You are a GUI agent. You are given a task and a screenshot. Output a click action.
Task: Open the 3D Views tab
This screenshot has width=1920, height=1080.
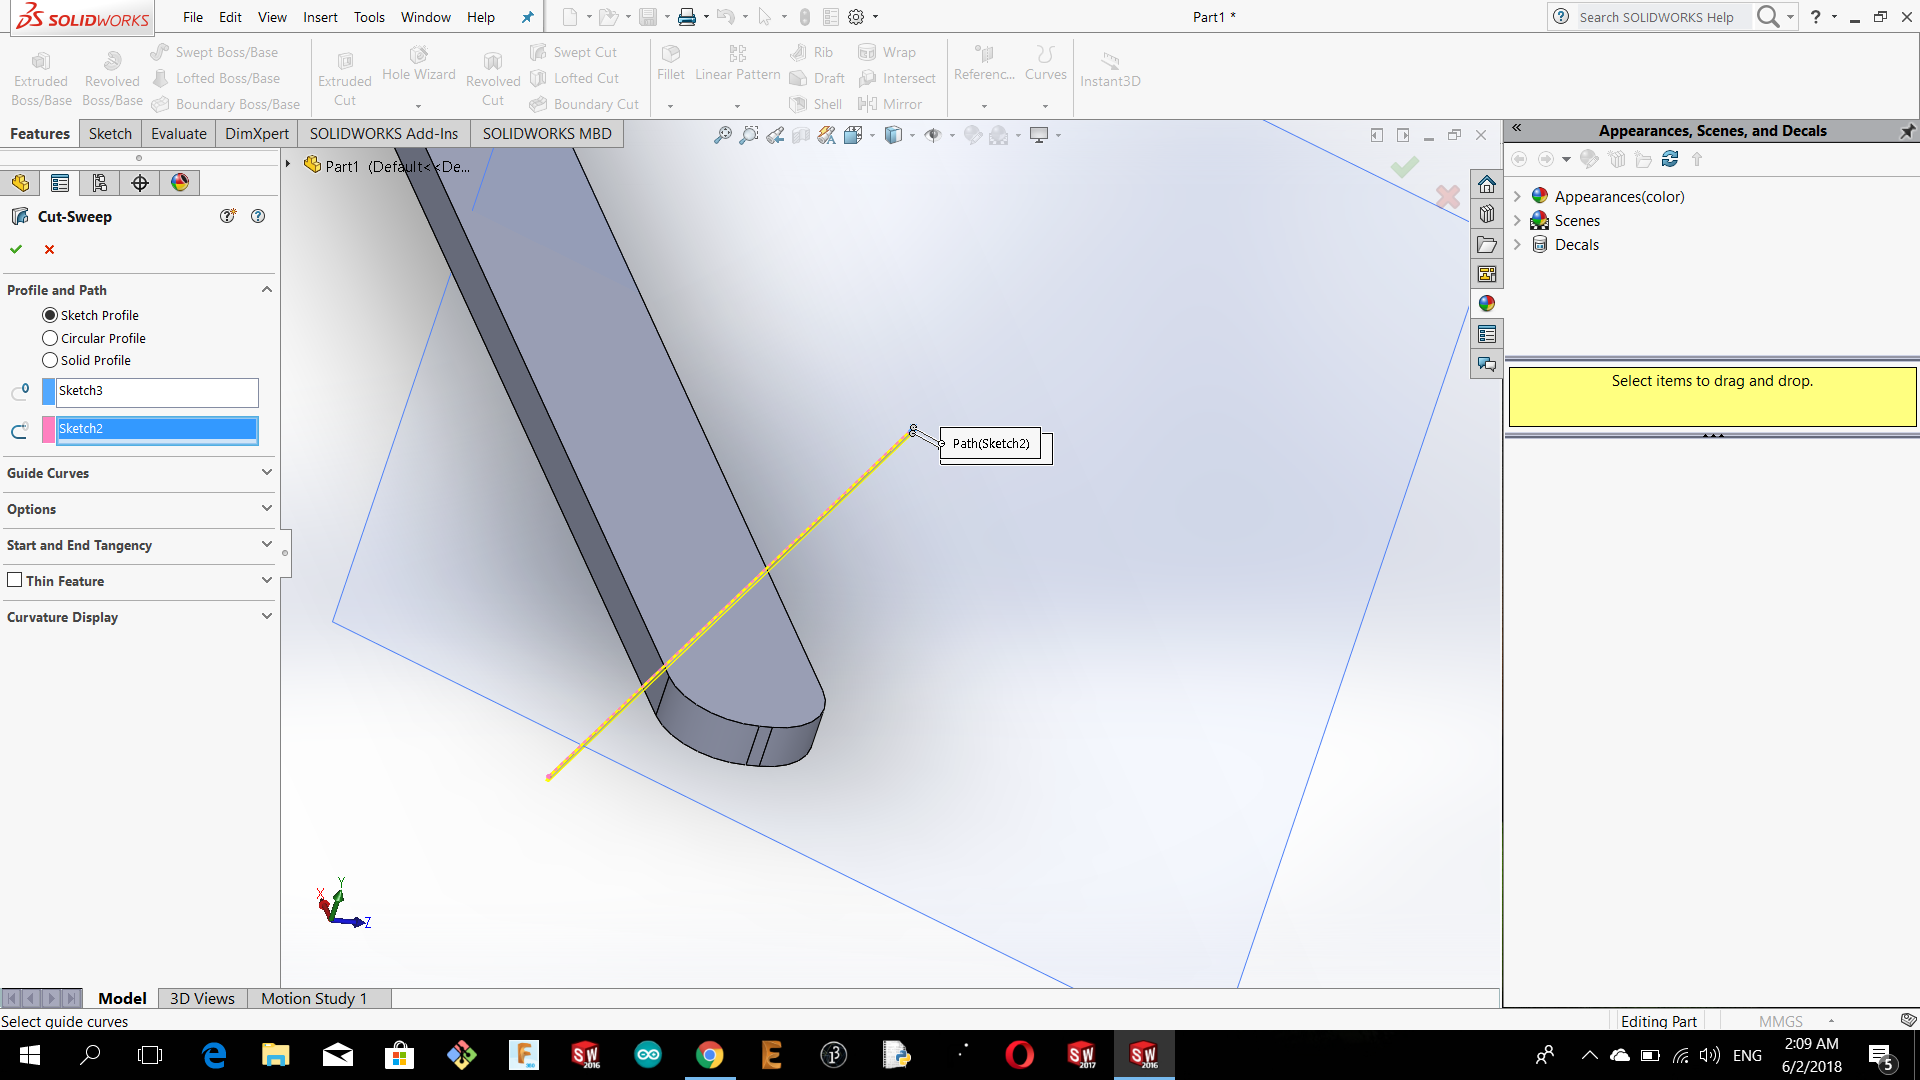click(x=202, y=998)
